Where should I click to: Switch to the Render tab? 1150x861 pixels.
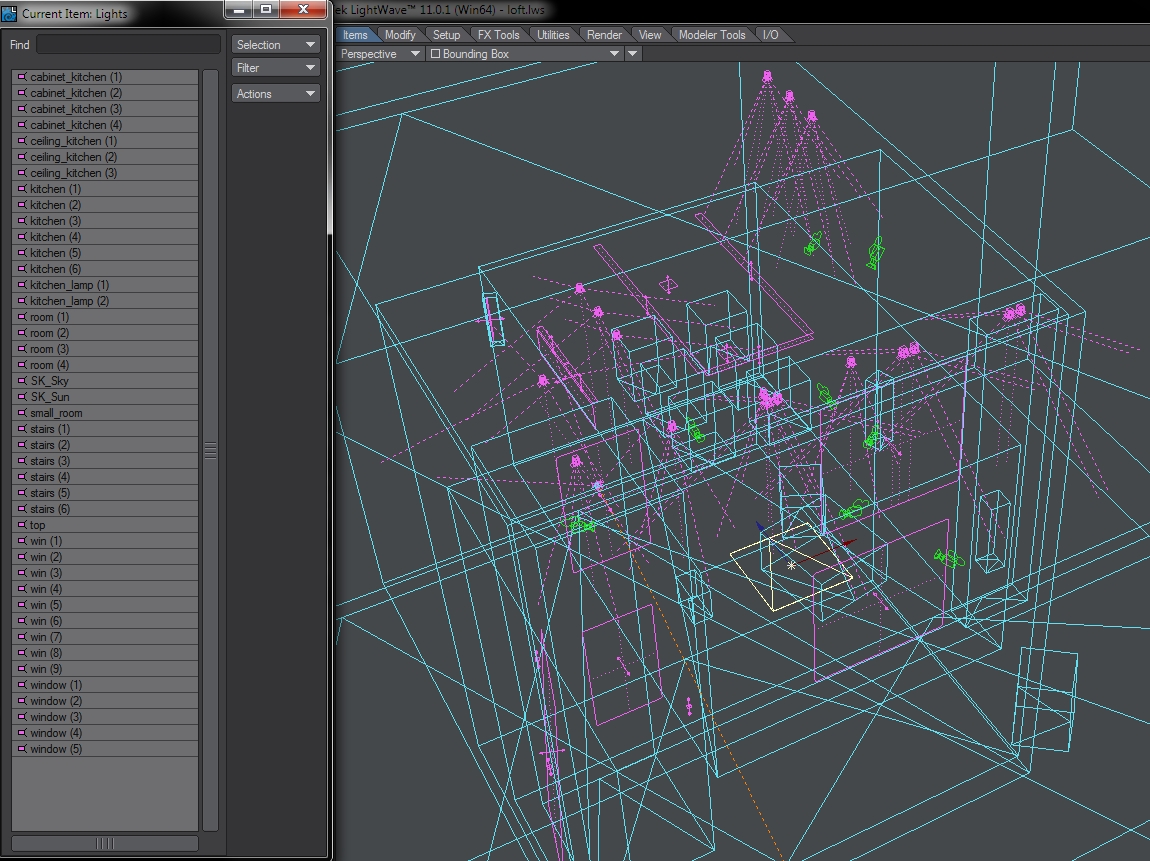[x=604, y=35]
